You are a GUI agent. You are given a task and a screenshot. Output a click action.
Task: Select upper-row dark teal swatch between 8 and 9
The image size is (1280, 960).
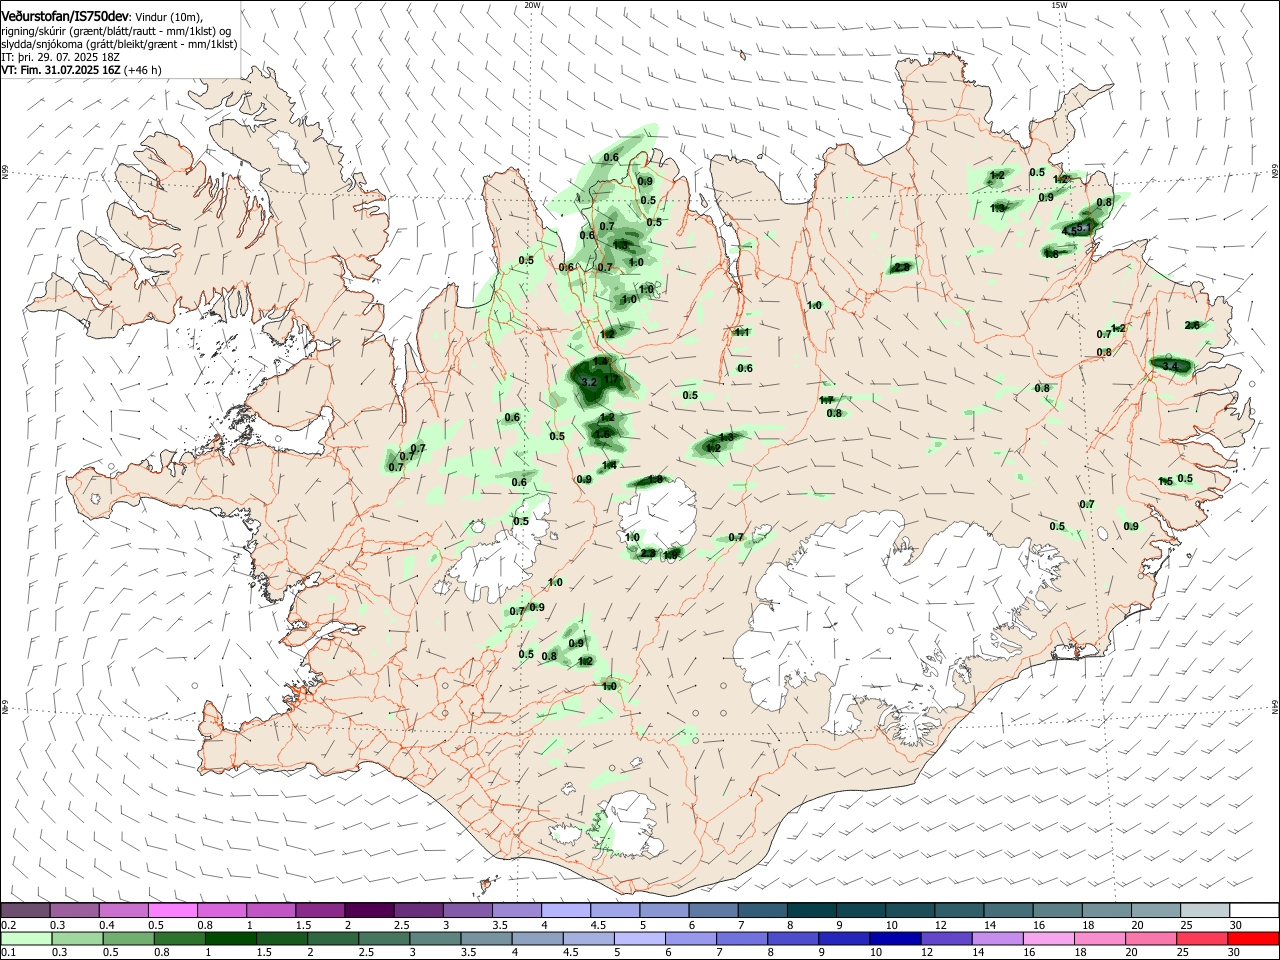pyautogui.click(x=811, y=911)
